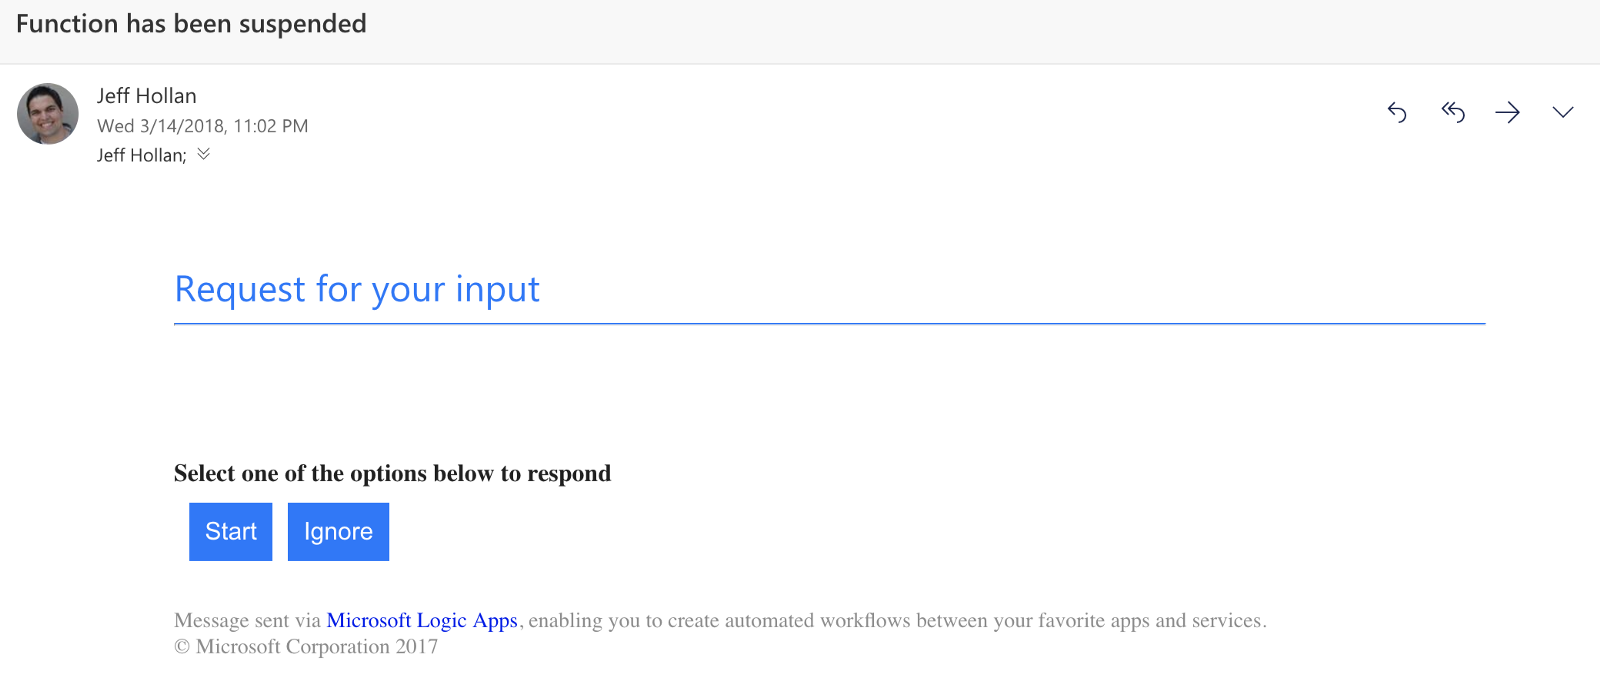Click the Reply arrow icon
Image resolution: width=1600 pixels, height=687 pixels.
[x=1397, y=112]
